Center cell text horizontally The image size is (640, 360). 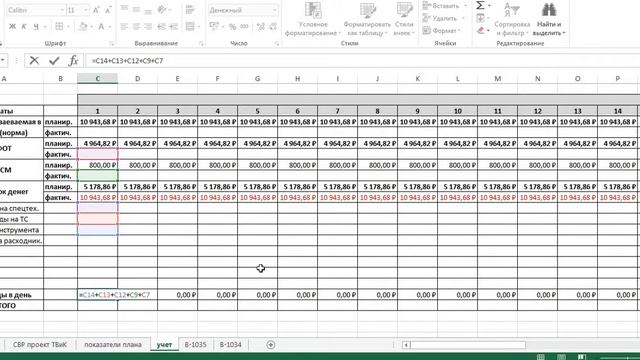coord(136,27)
